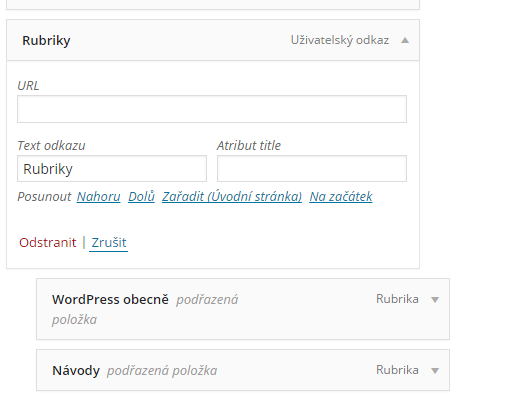Viewport: 514px width, 397px height.
Task: Click the collapsed menu item bar above Rubriky
Action: coord(213,5)
